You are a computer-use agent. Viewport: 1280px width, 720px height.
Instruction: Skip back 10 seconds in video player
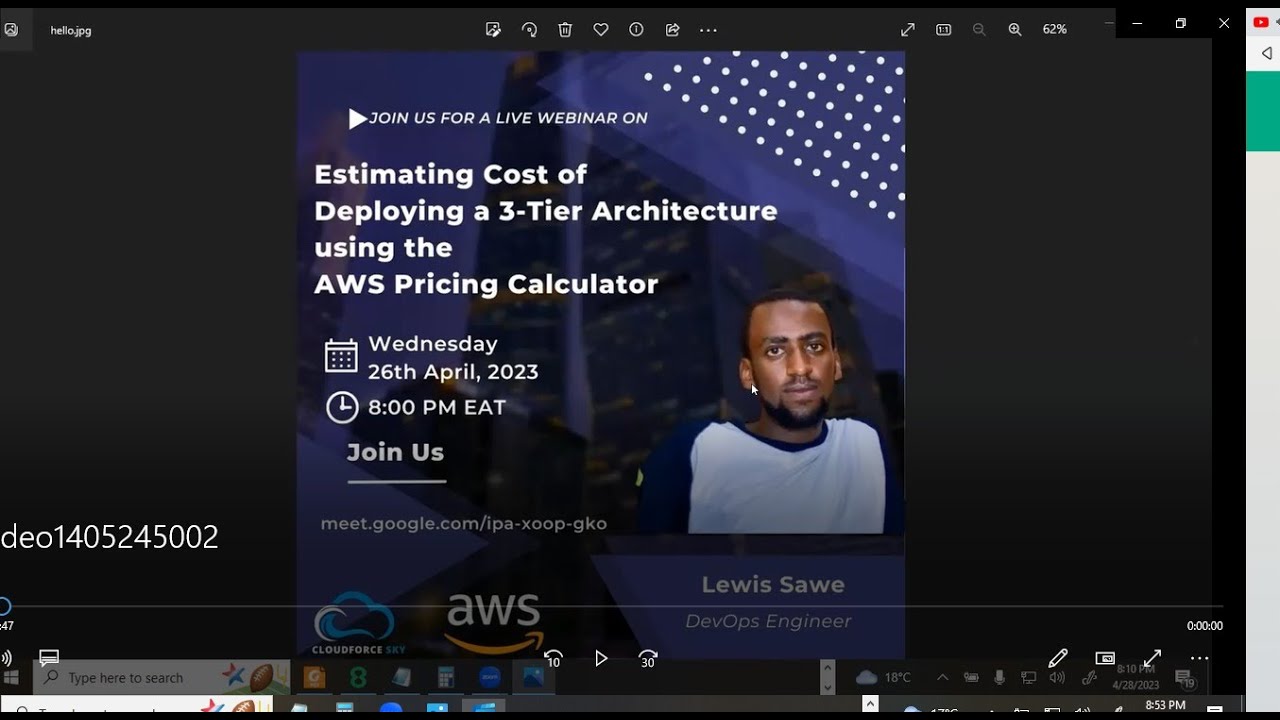553,658
